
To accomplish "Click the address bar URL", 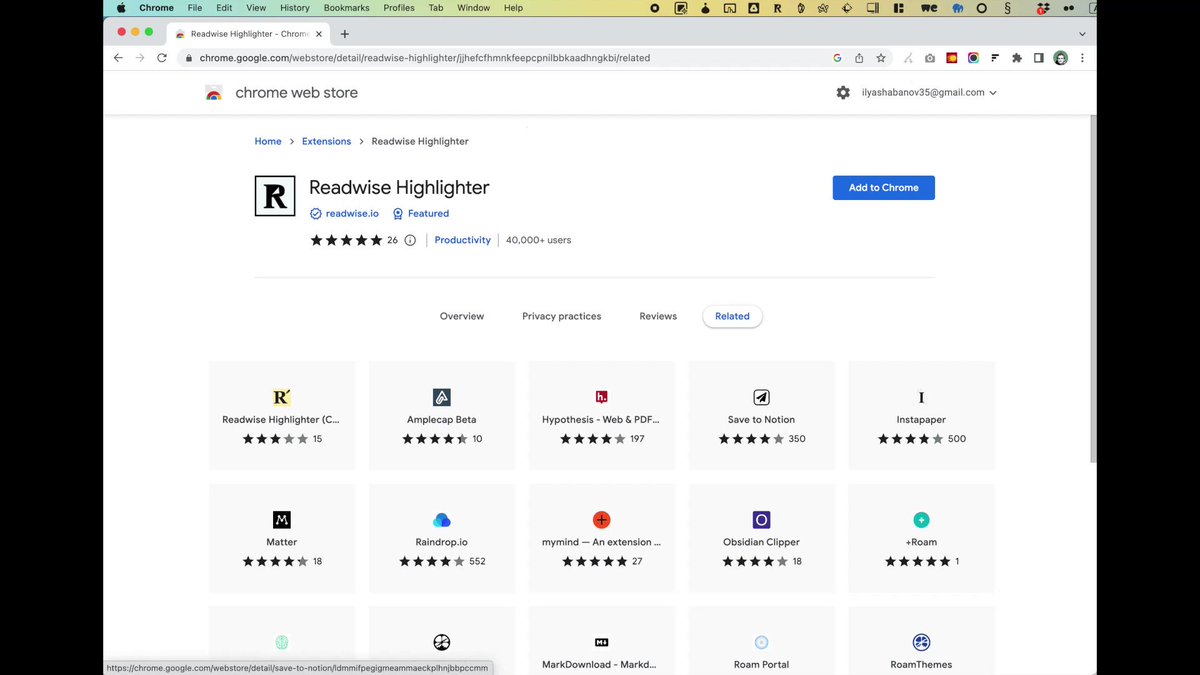I will [425, 58].
